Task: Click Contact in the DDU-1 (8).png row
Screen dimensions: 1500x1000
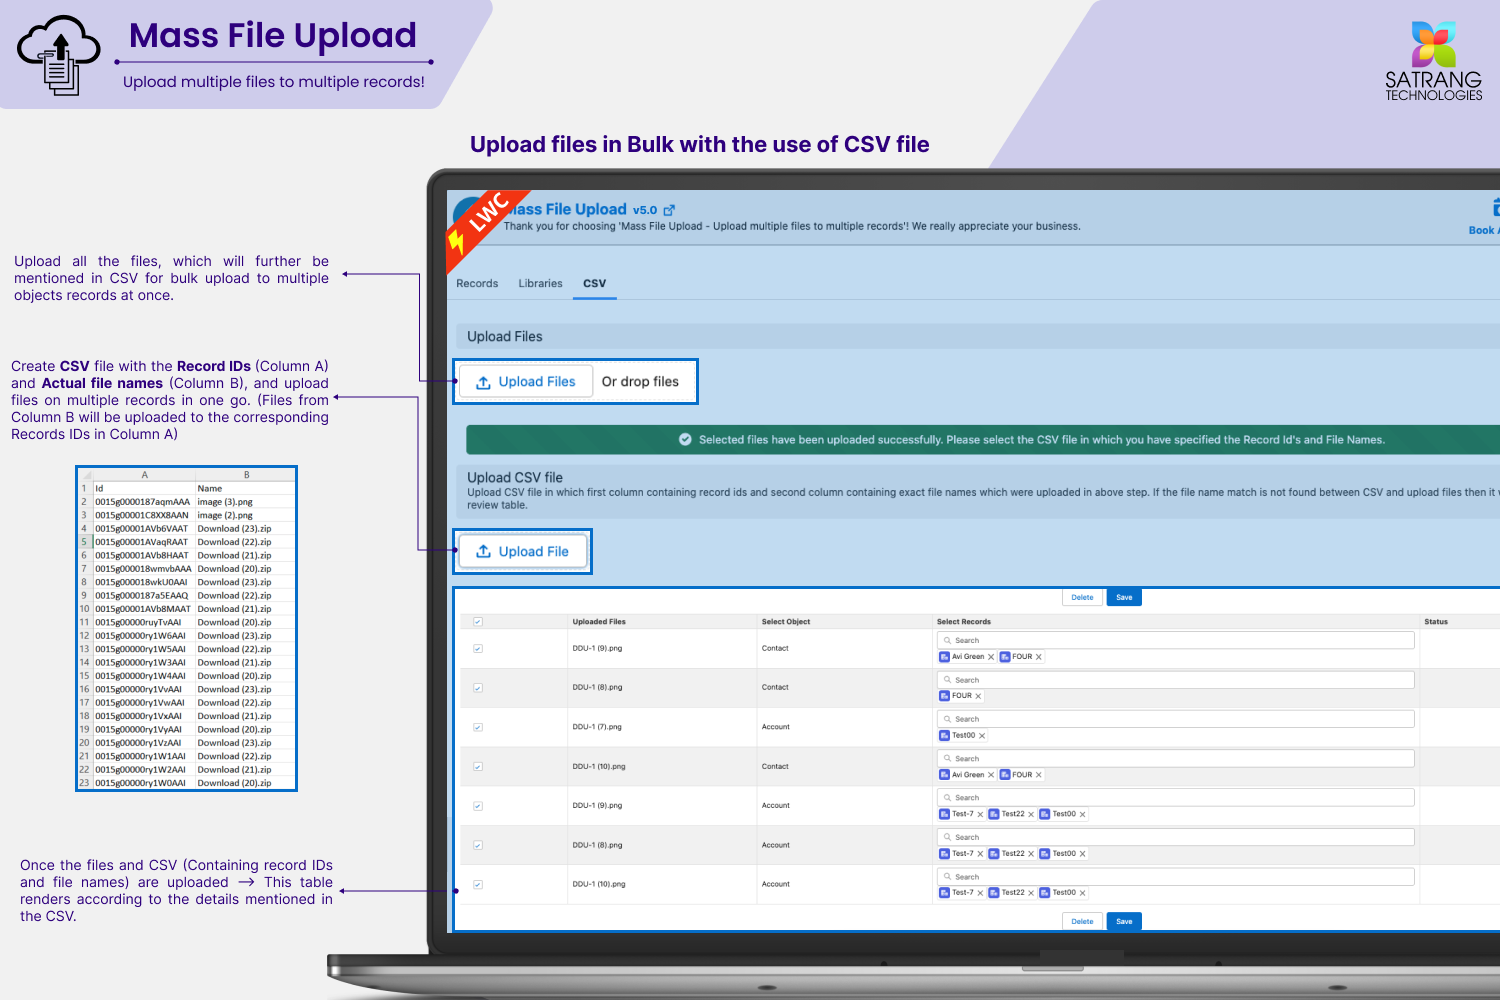Action: point(775,688)
